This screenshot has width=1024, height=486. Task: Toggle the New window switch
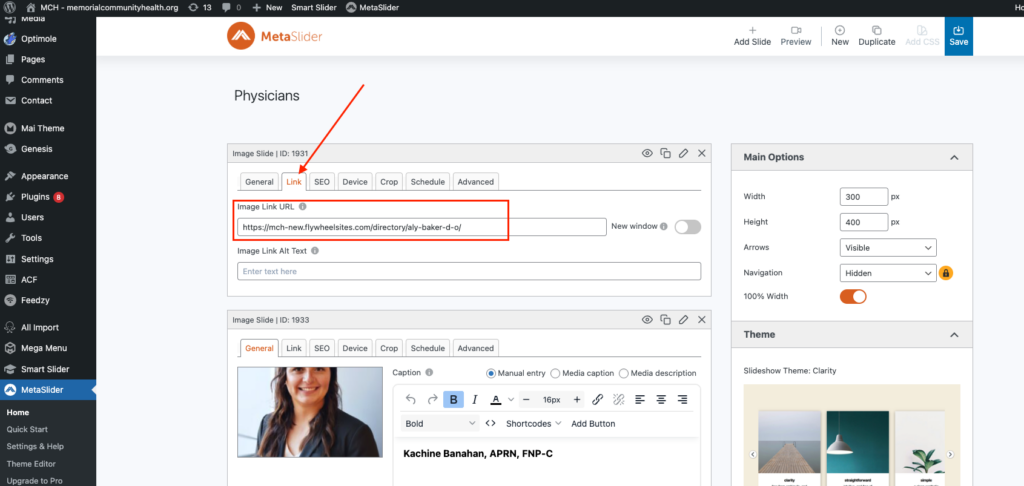point(687,227)
